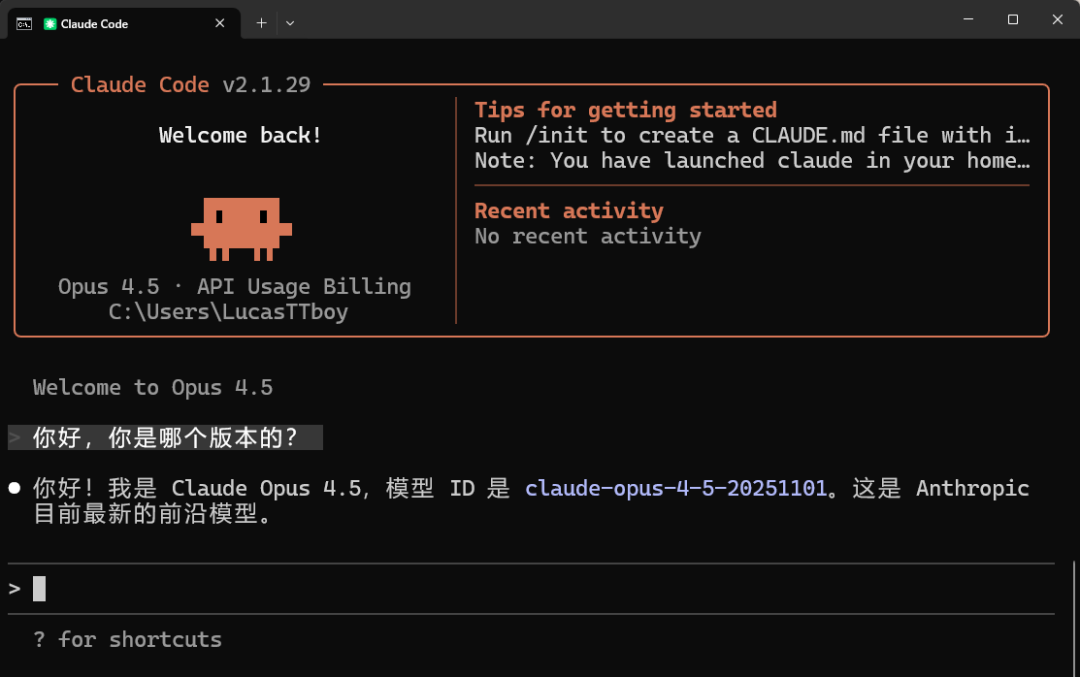Viewport: 1080px width, 677px height.
Task: Click the terminal profile icon in tab
Action: tap(24, 23)
